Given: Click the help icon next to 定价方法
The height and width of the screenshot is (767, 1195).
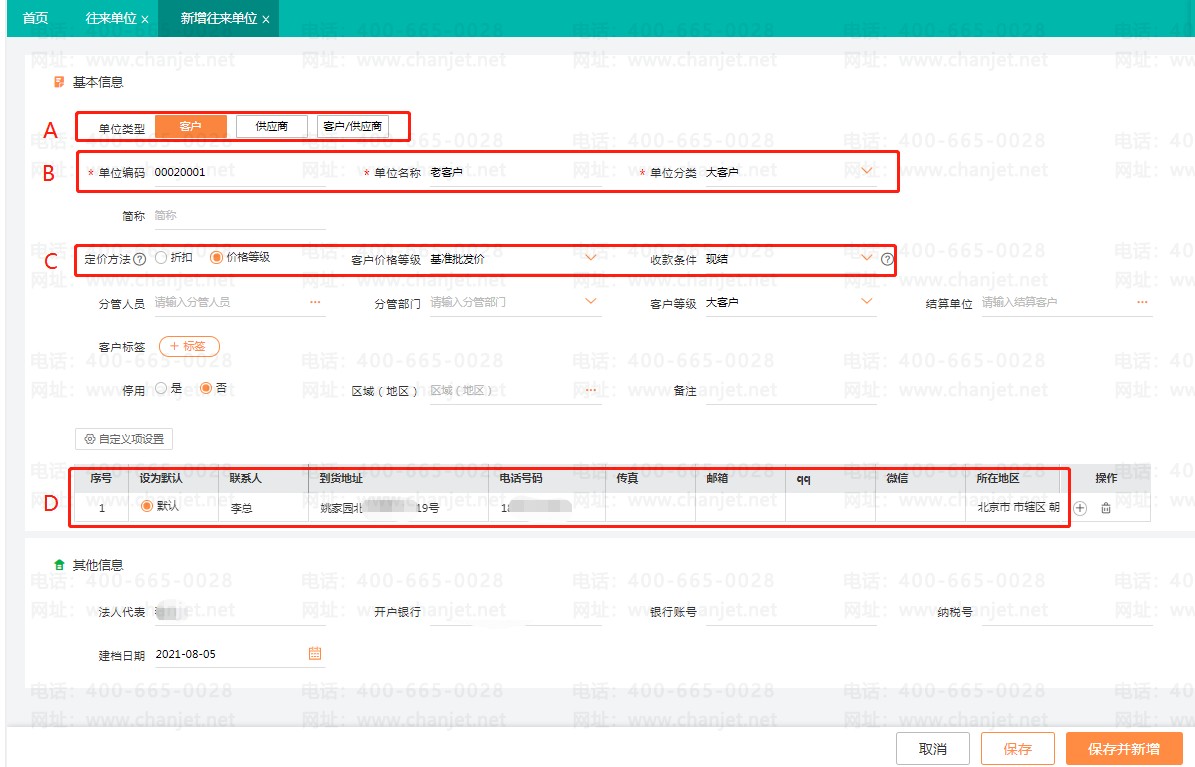Looking at the screenshot, I should [x=139, y=259].
